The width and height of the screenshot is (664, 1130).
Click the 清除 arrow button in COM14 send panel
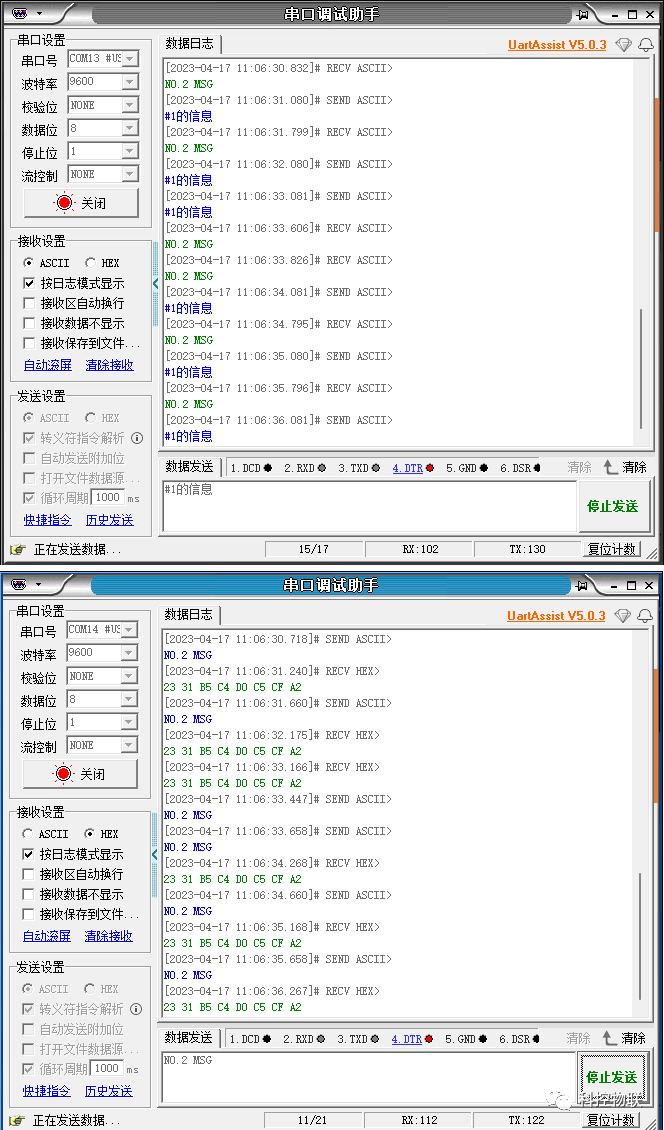tap(624, 1038)
